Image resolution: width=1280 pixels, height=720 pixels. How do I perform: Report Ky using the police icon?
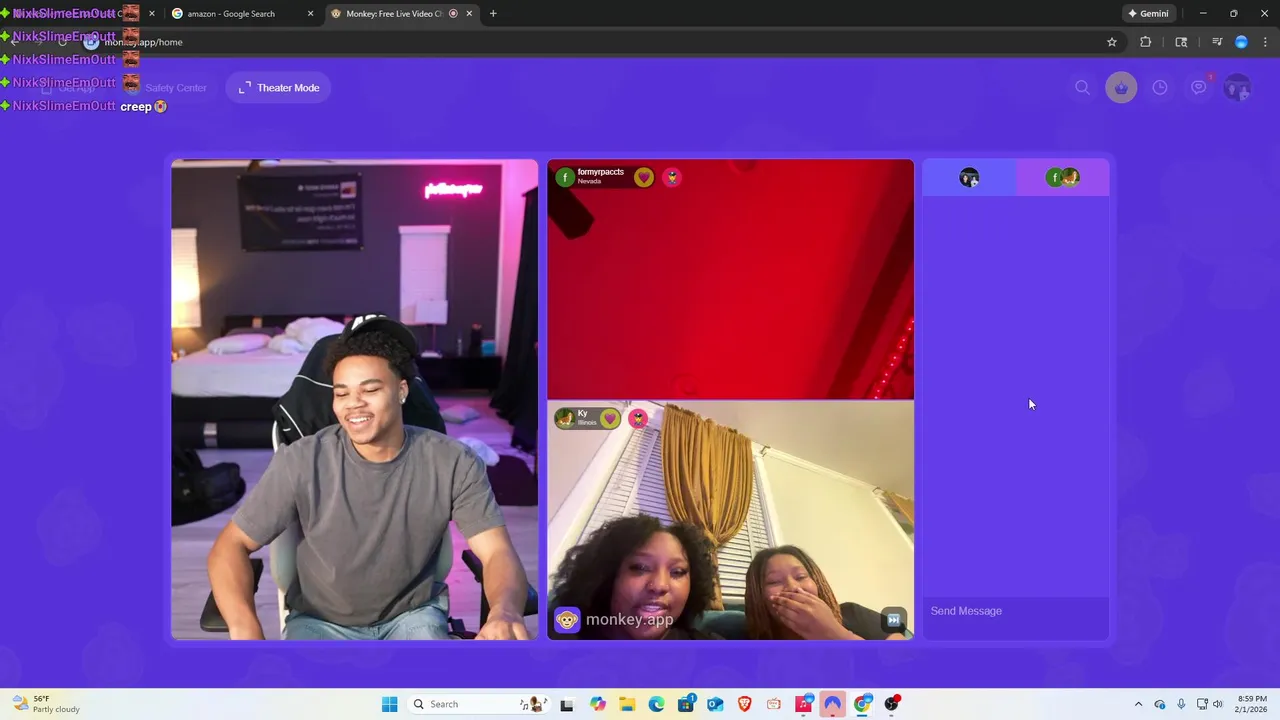point(638,418)
